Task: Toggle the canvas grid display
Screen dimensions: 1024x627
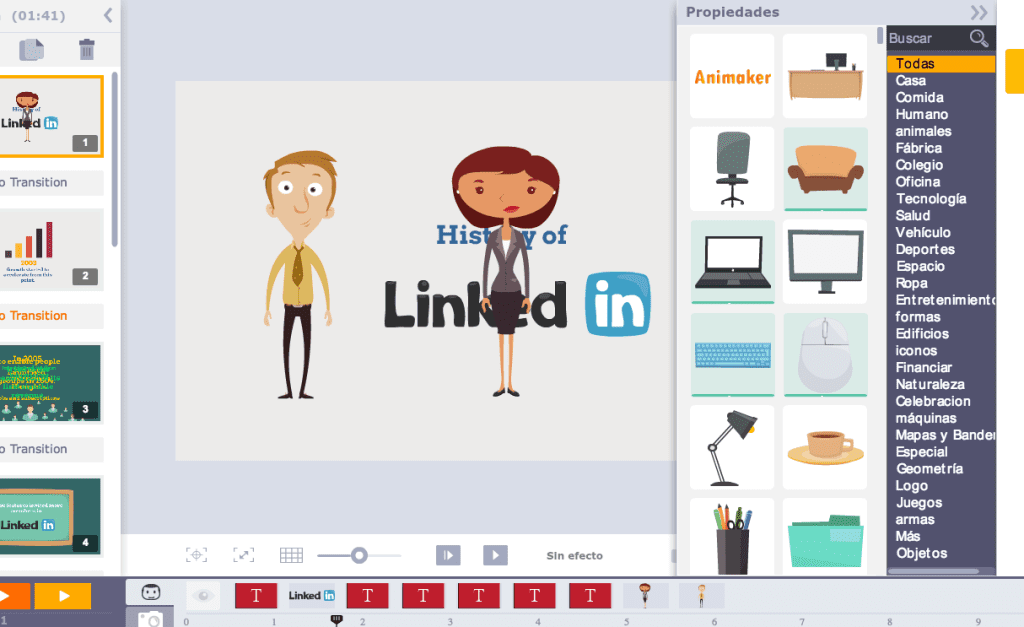Action: tap(291, 555)
